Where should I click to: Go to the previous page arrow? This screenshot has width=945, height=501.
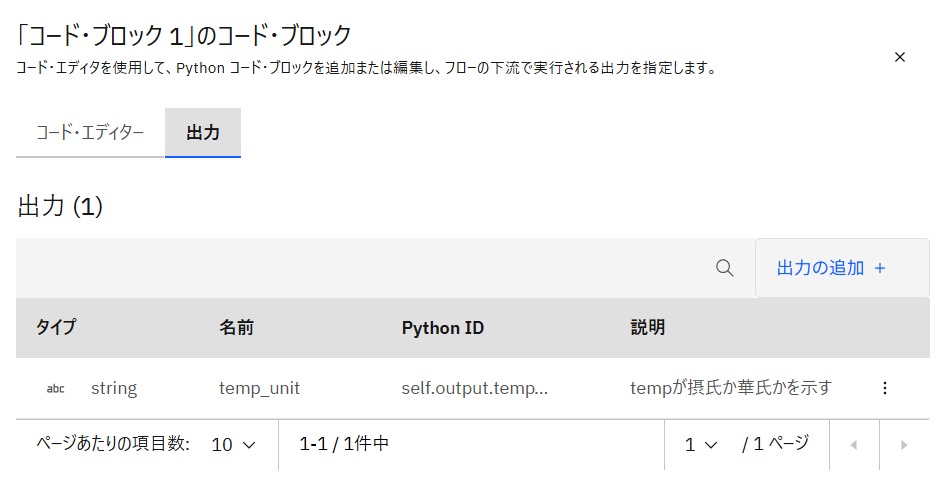[x=853, y=445]
